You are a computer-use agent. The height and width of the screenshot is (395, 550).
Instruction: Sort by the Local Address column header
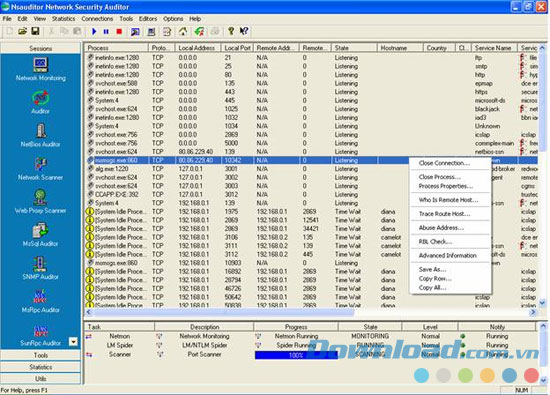click(197, 48)
